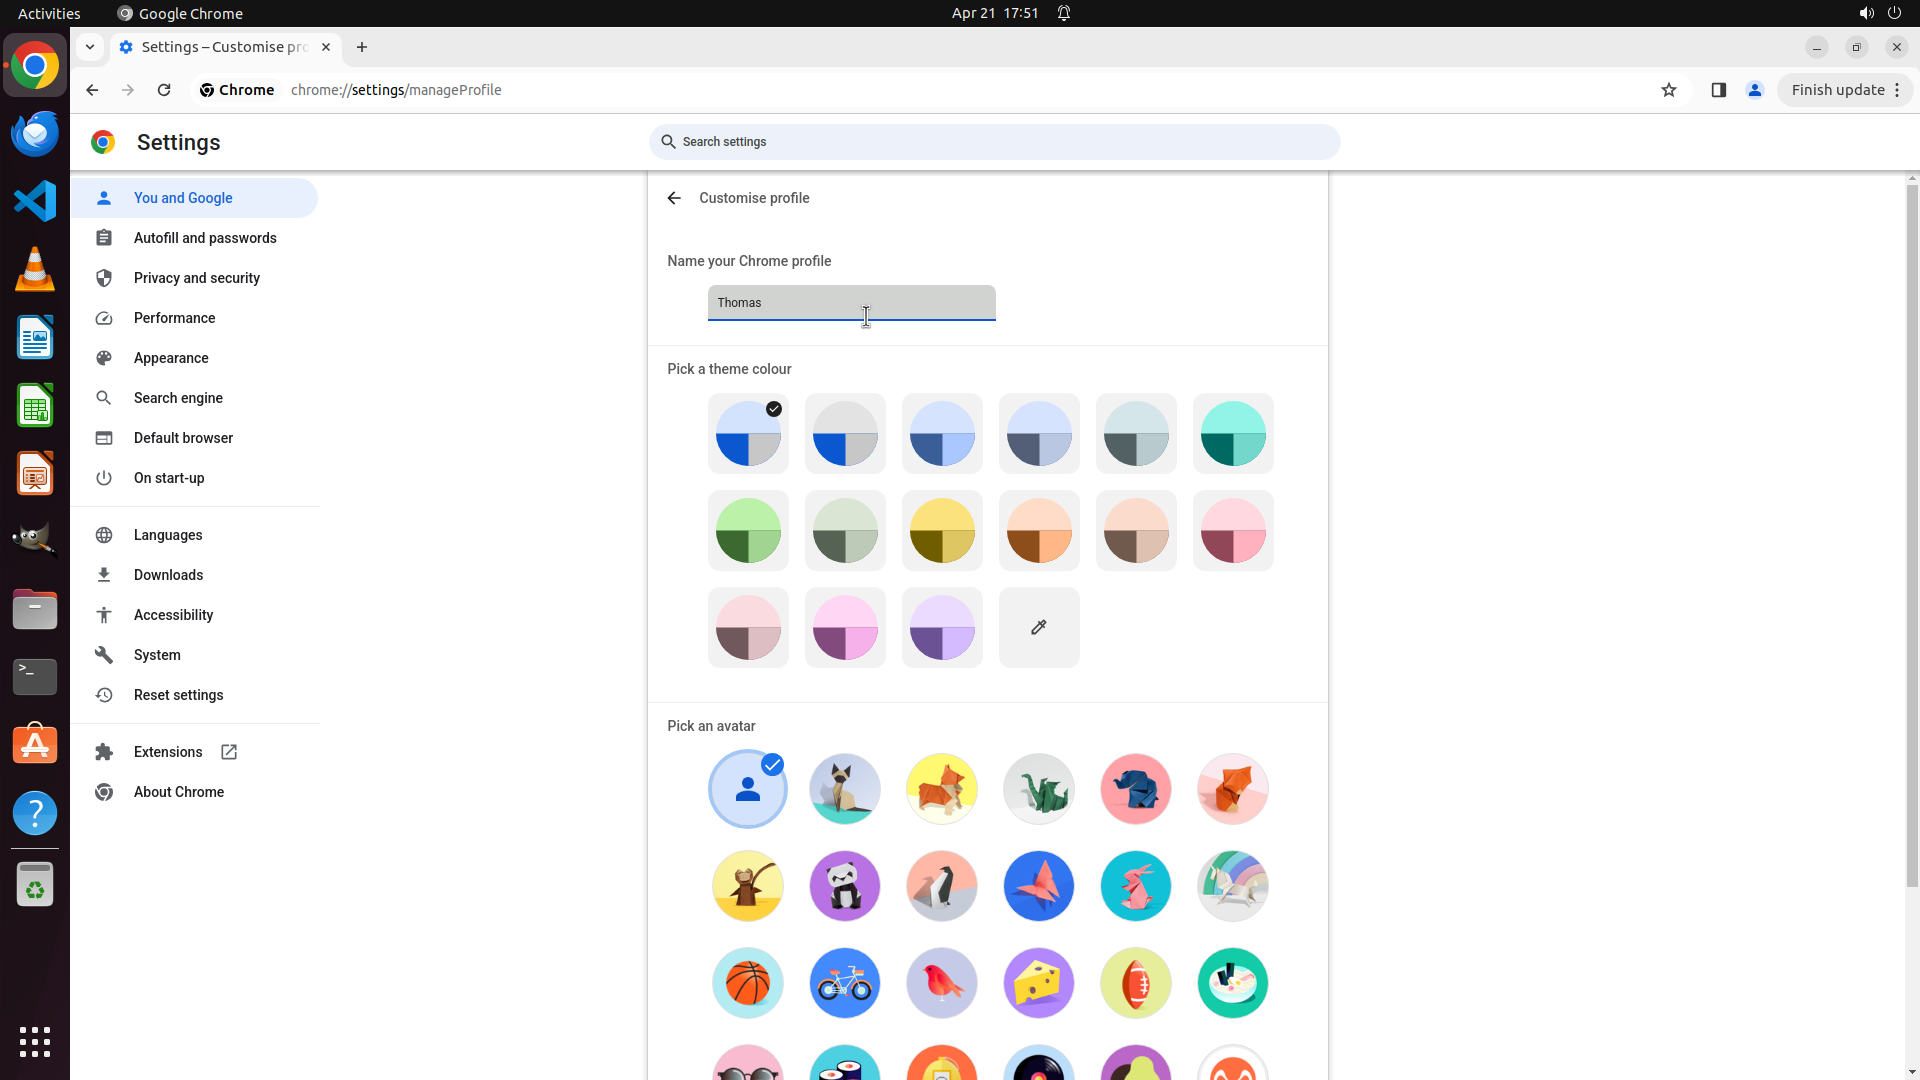Expand the tab search dropdown arrow
The image size is (1920, 1080).
coord(90,47)
